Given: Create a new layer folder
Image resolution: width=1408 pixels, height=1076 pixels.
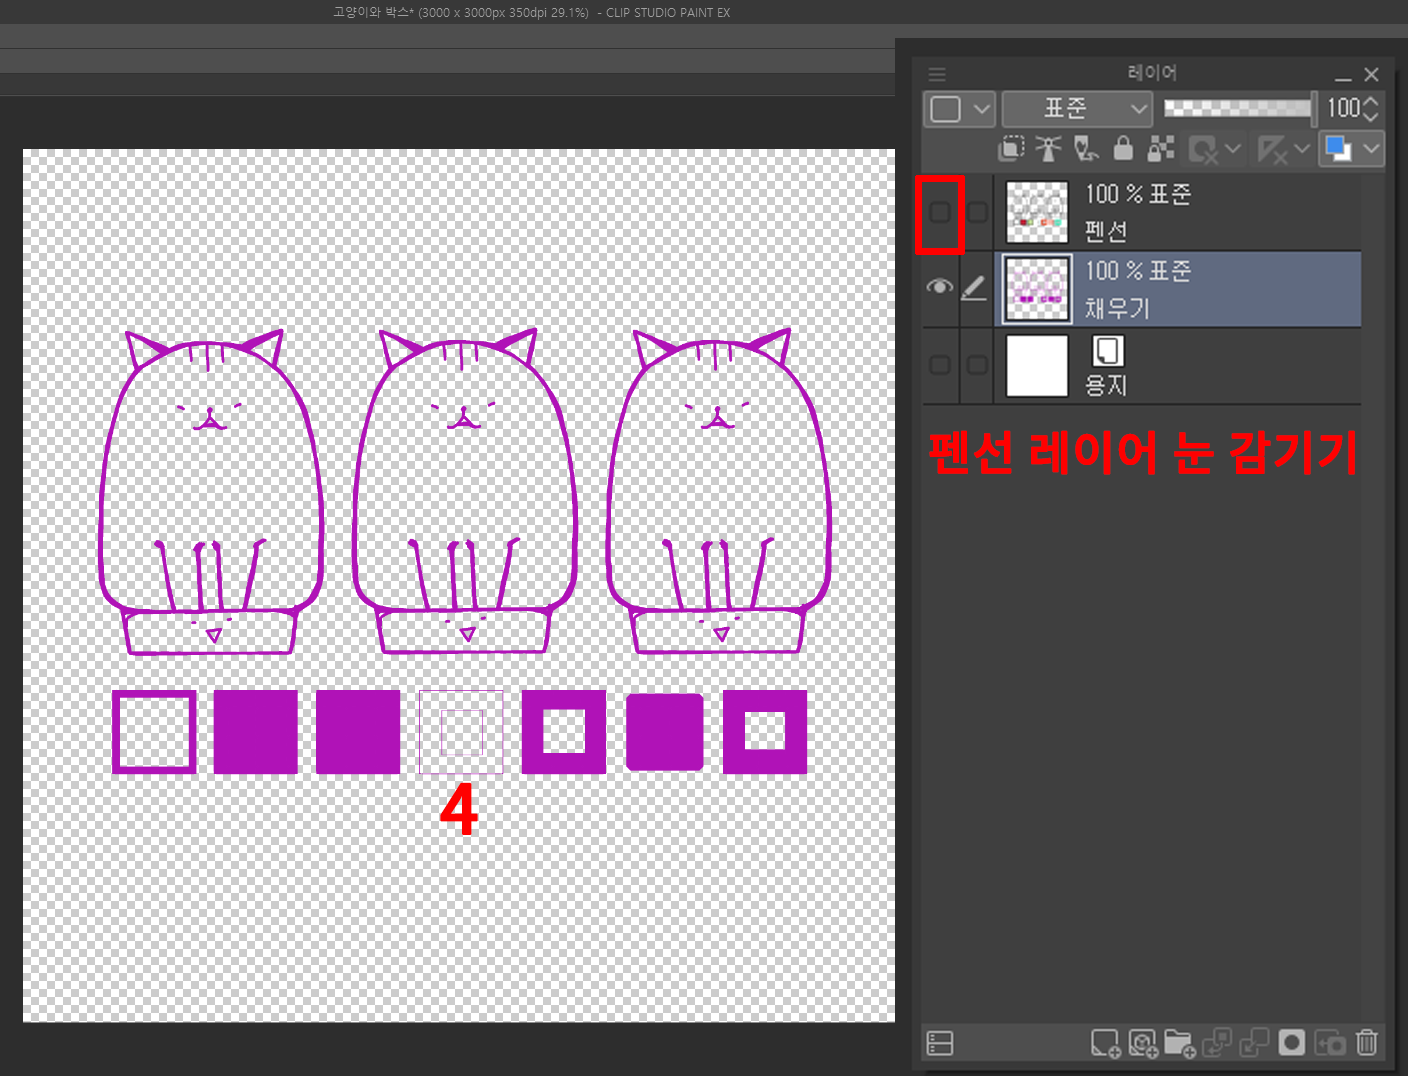Looking at the screenshot, I should click(x=1180, y=1043).
